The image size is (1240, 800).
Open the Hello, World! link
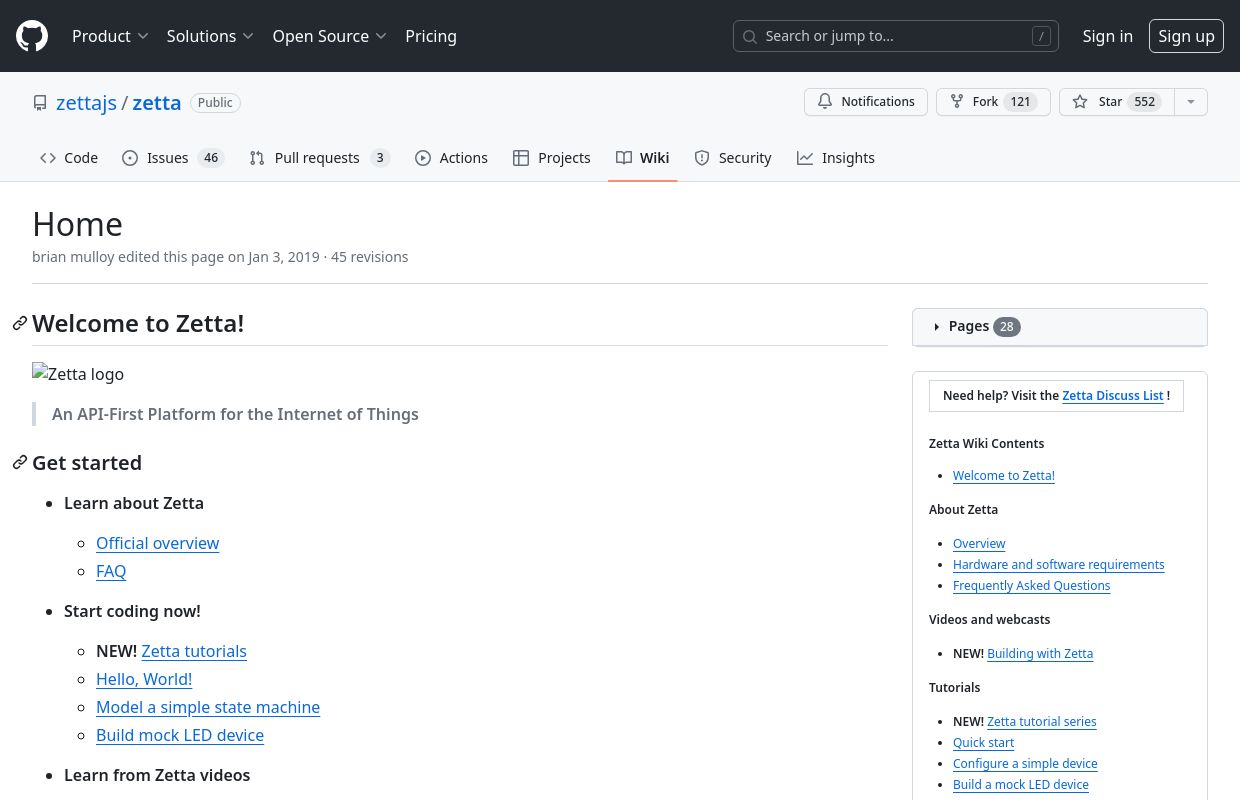click(144, 679)
